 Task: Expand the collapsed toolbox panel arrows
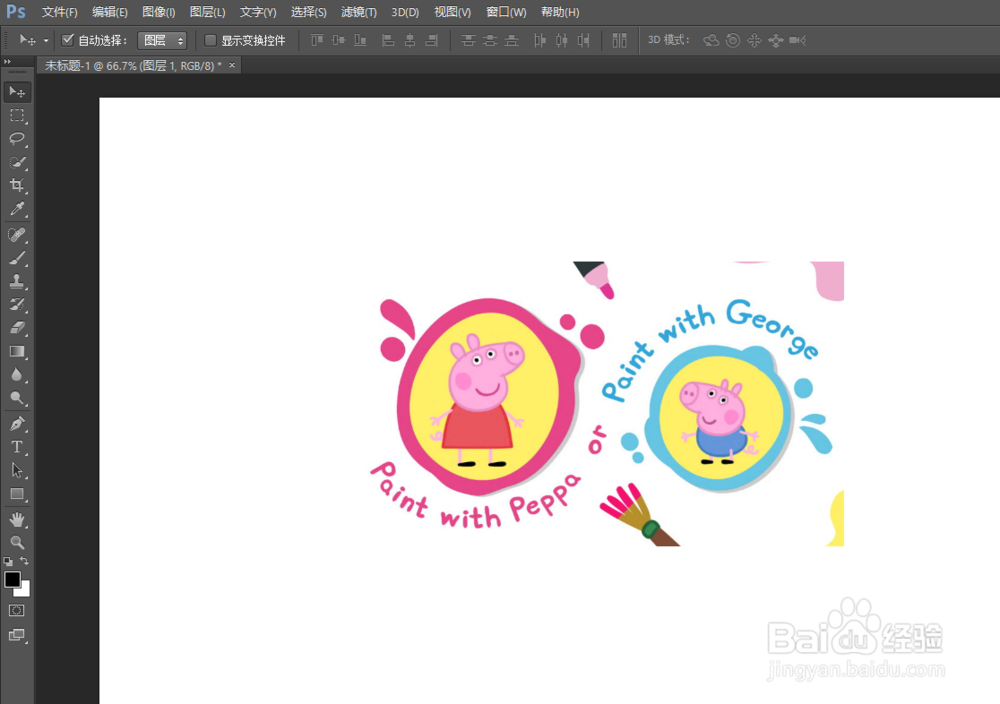[7, 61]
